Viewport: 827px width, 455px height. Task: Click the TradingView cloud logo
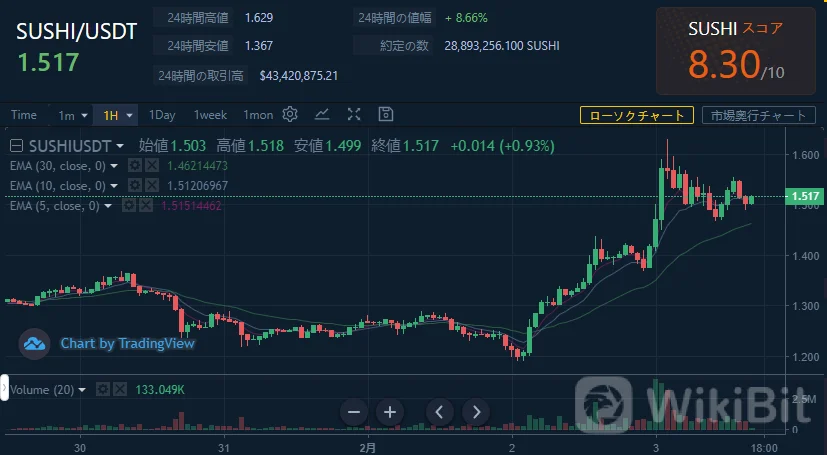tap(34, 344)
